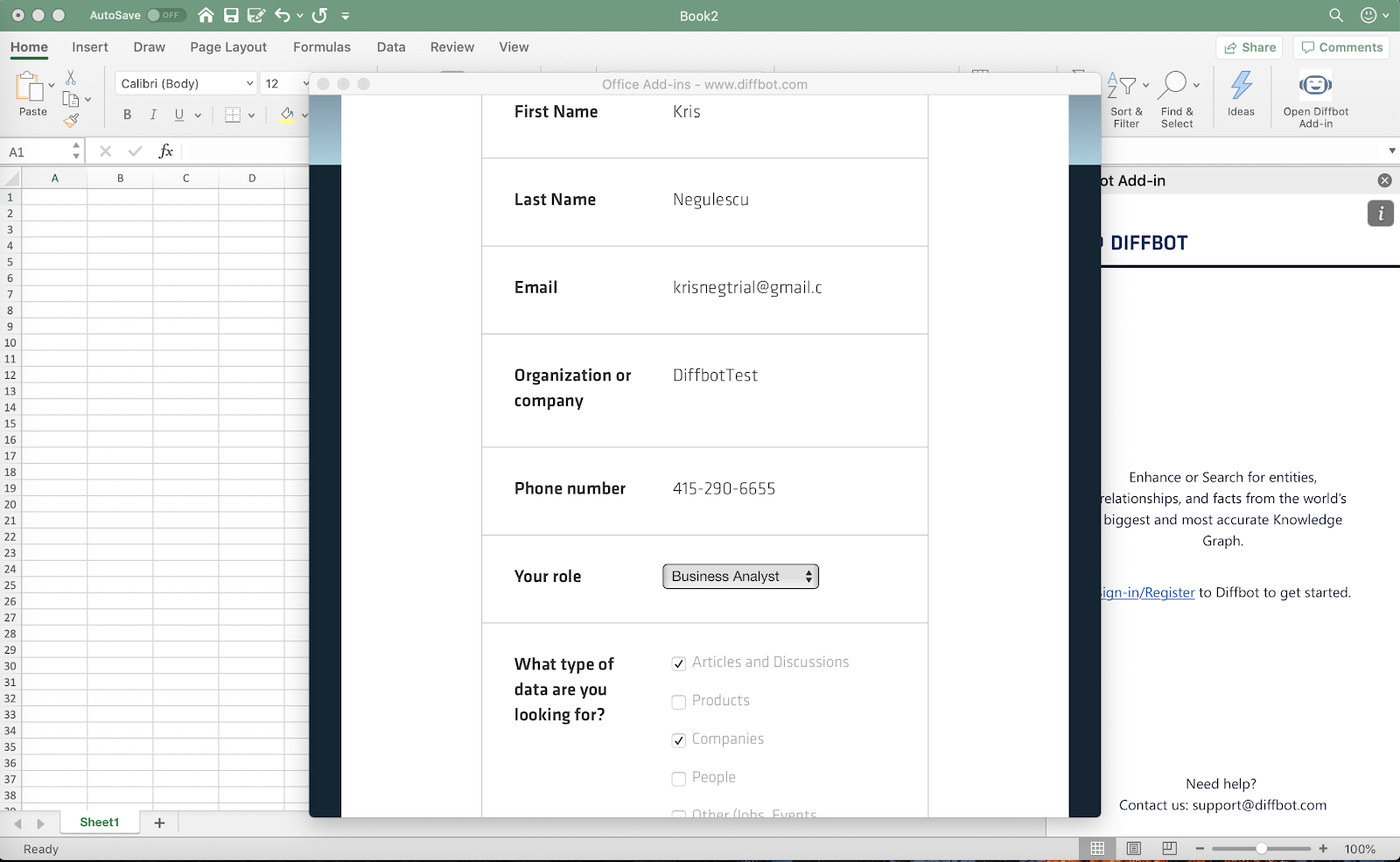Toggle Bold formatting in ribbon
1400x862 pixels.
click(x=127, y=115)
